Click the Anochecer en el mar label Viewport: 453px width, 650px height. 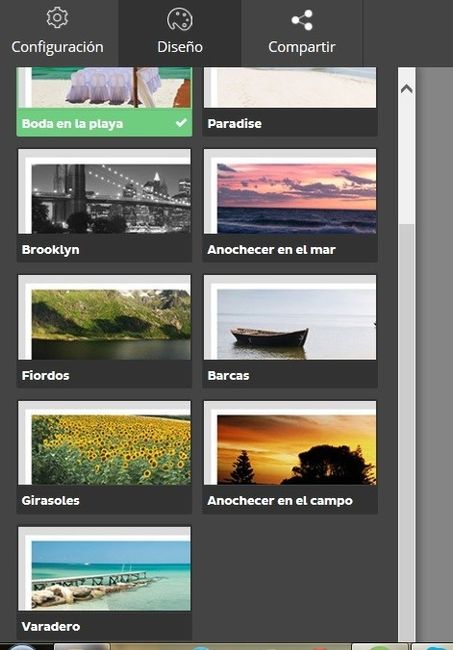[x=271, y=250]
